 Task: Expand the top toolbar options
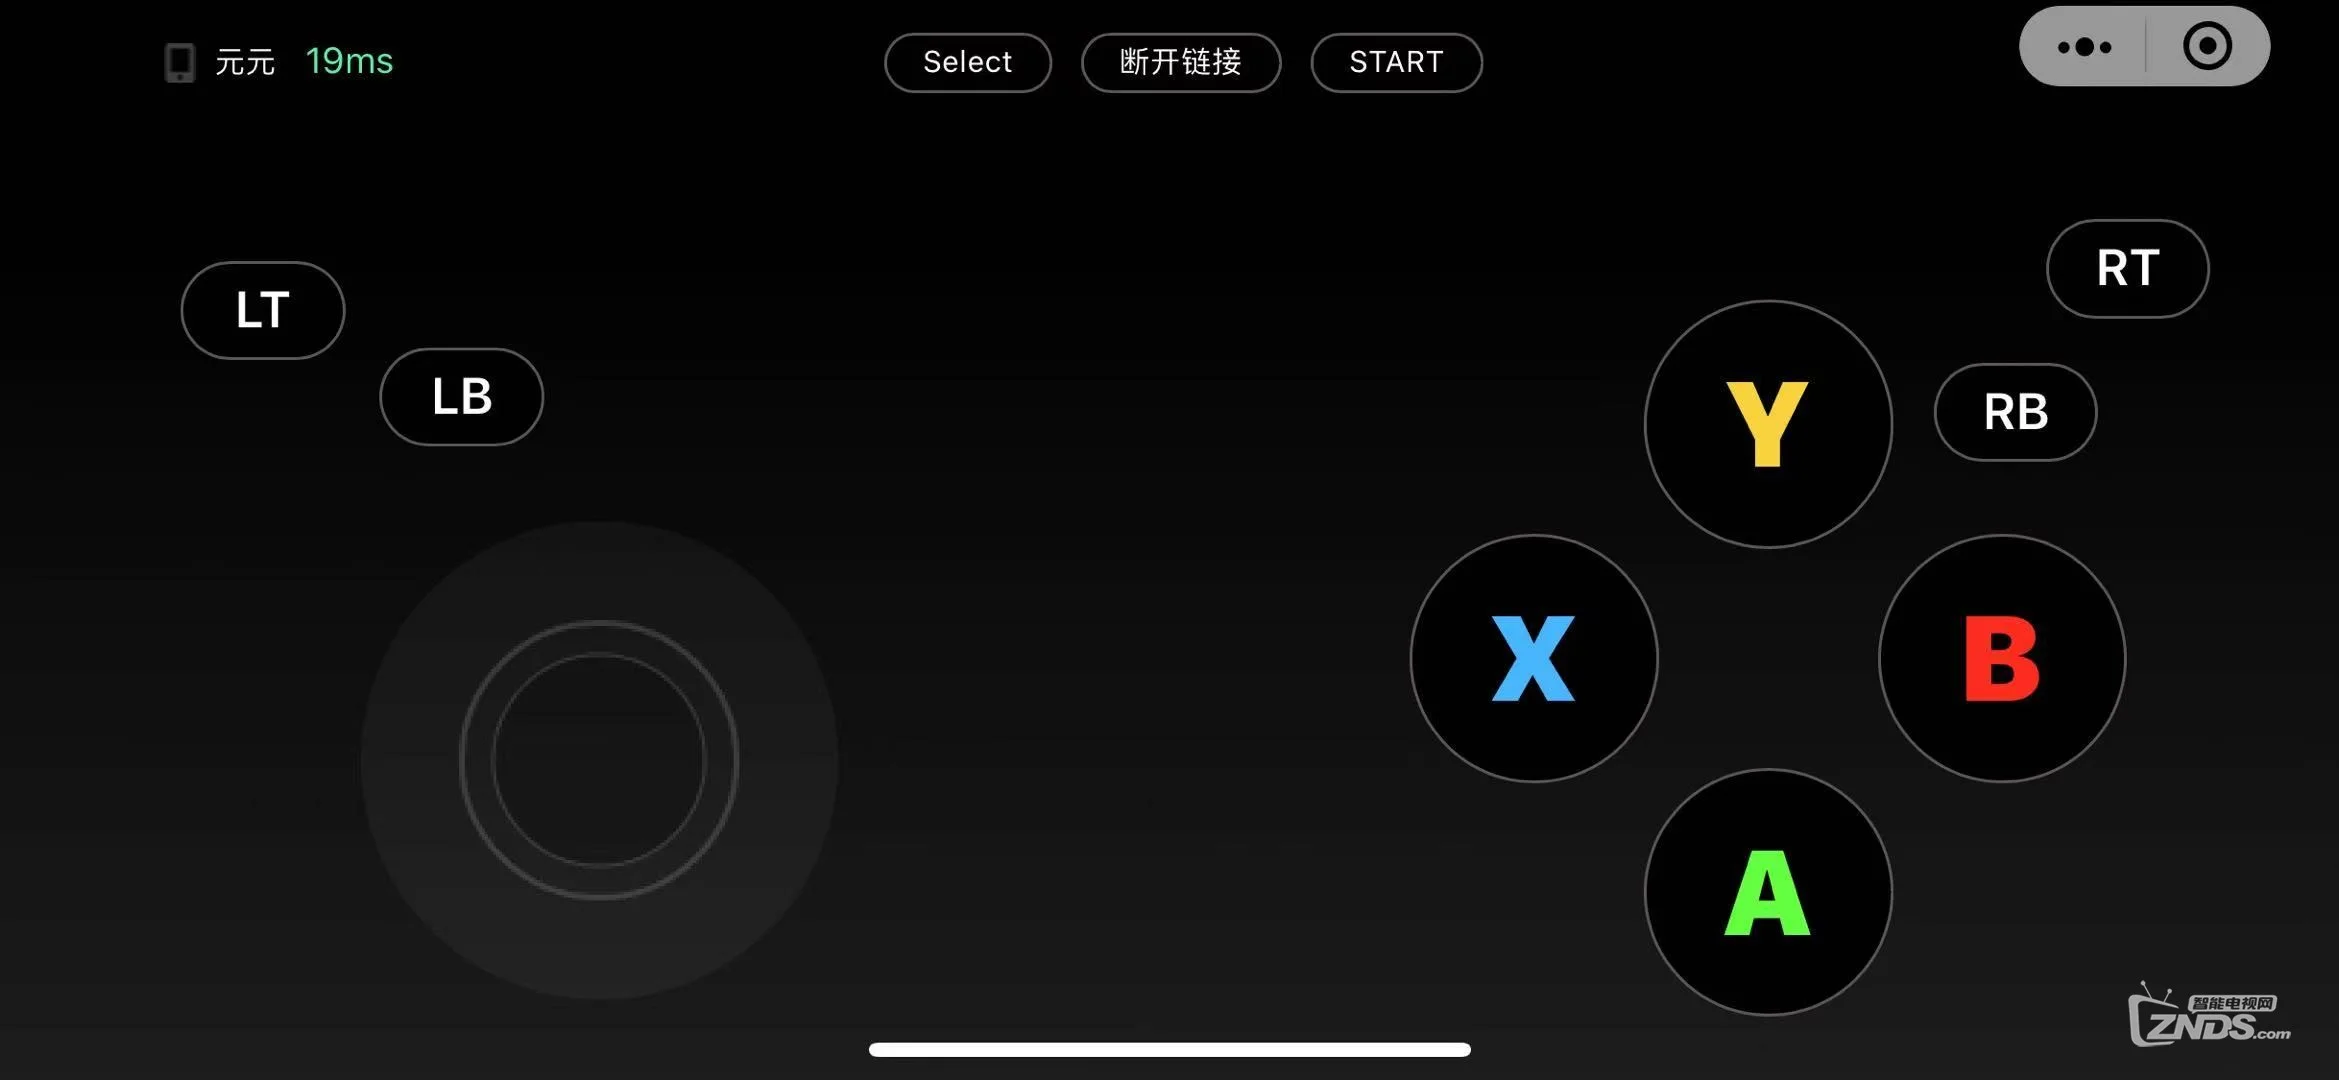point(2084,45)
